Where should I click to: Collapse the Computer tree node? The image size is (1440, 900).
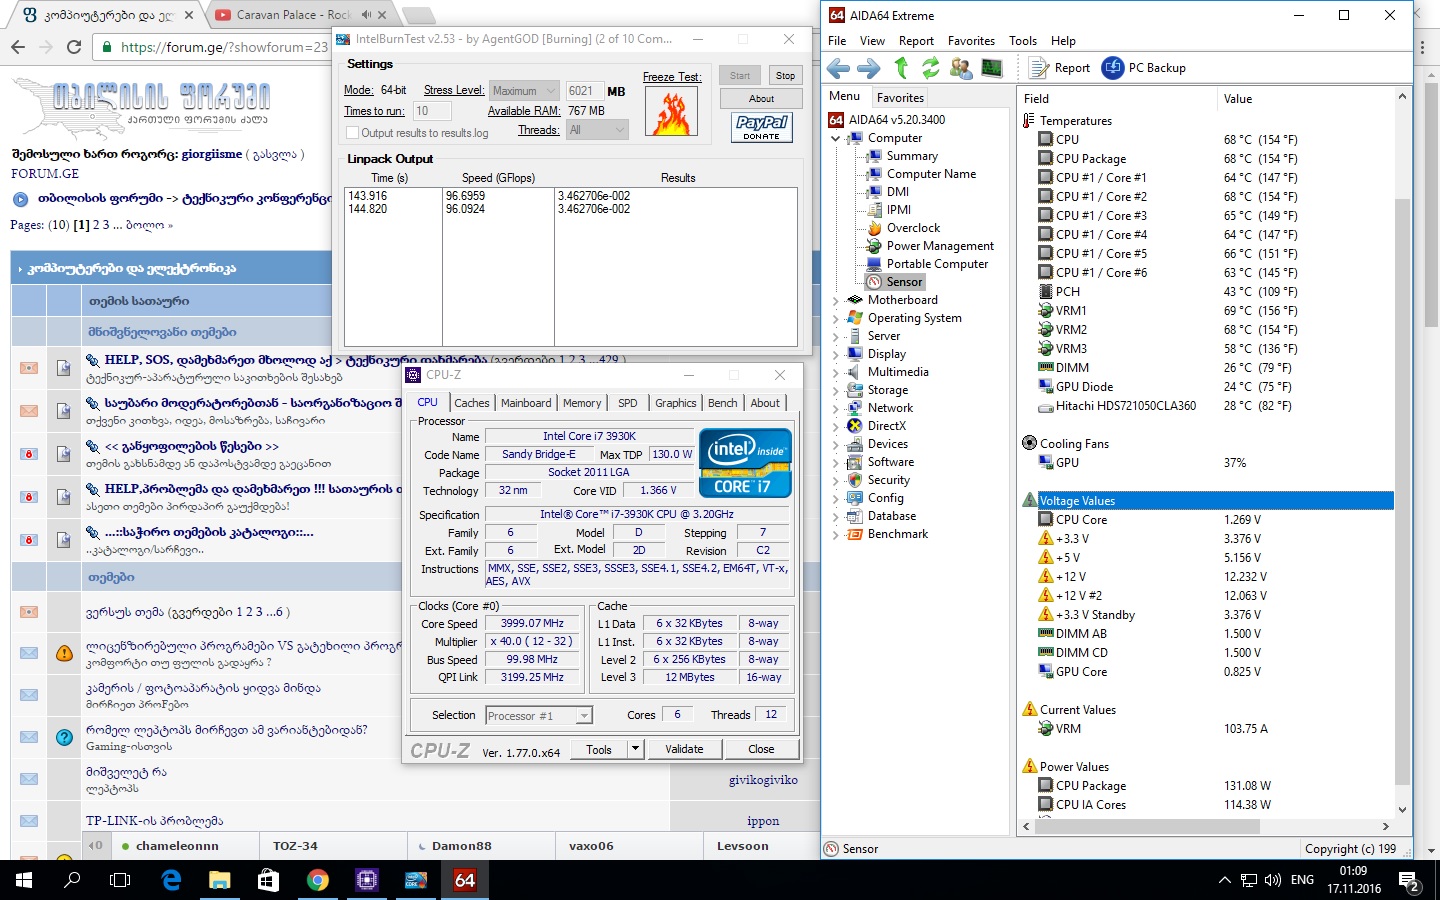tap(836, 139)
